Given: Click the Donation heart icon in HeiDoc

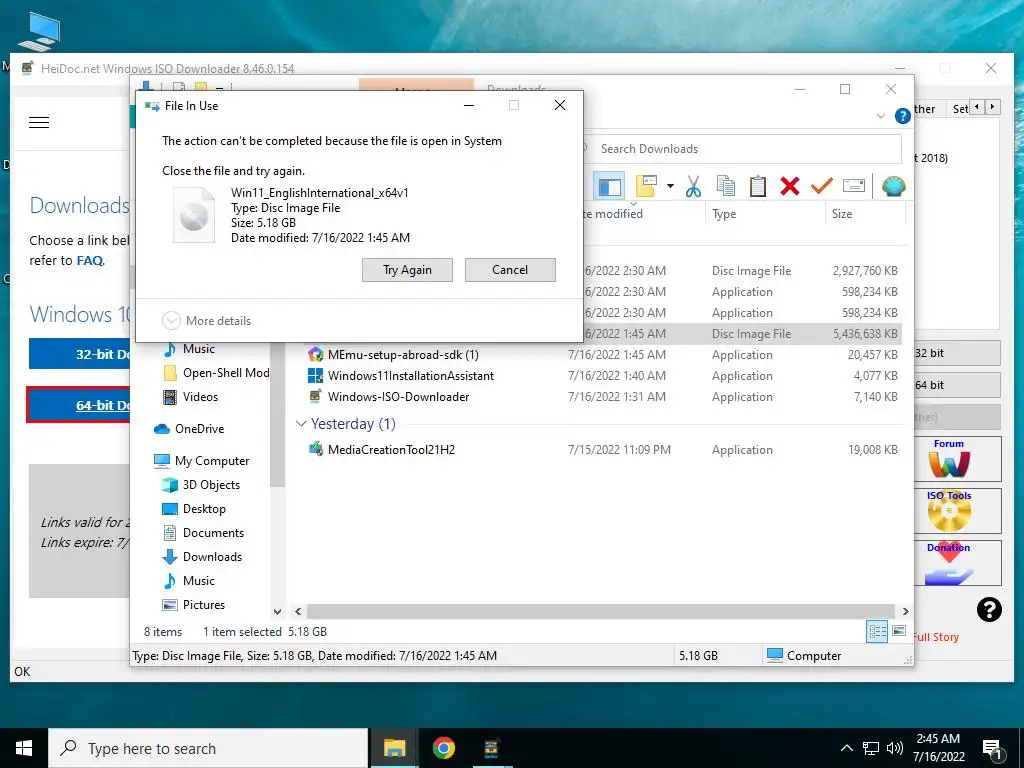Looking at the screenshot, I should 957,562.
